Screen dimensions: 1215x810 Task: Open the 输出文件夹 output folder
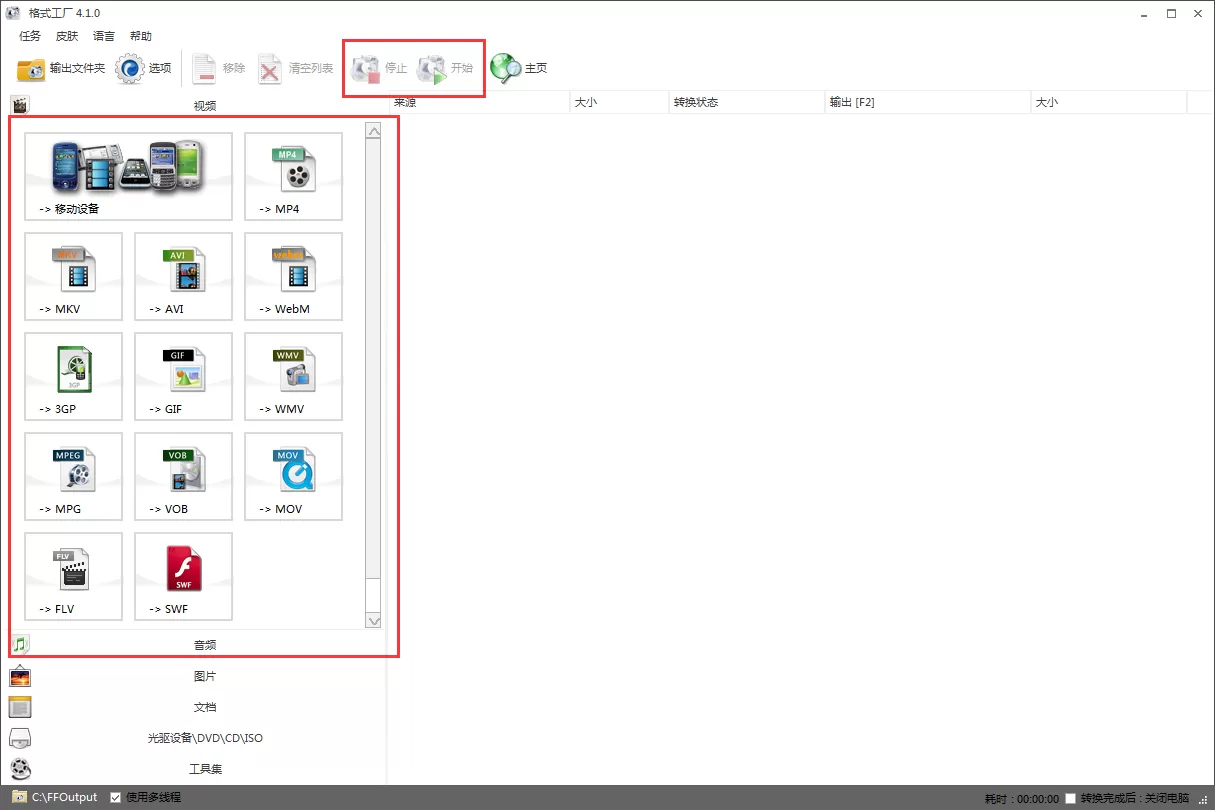click(61, 69)
